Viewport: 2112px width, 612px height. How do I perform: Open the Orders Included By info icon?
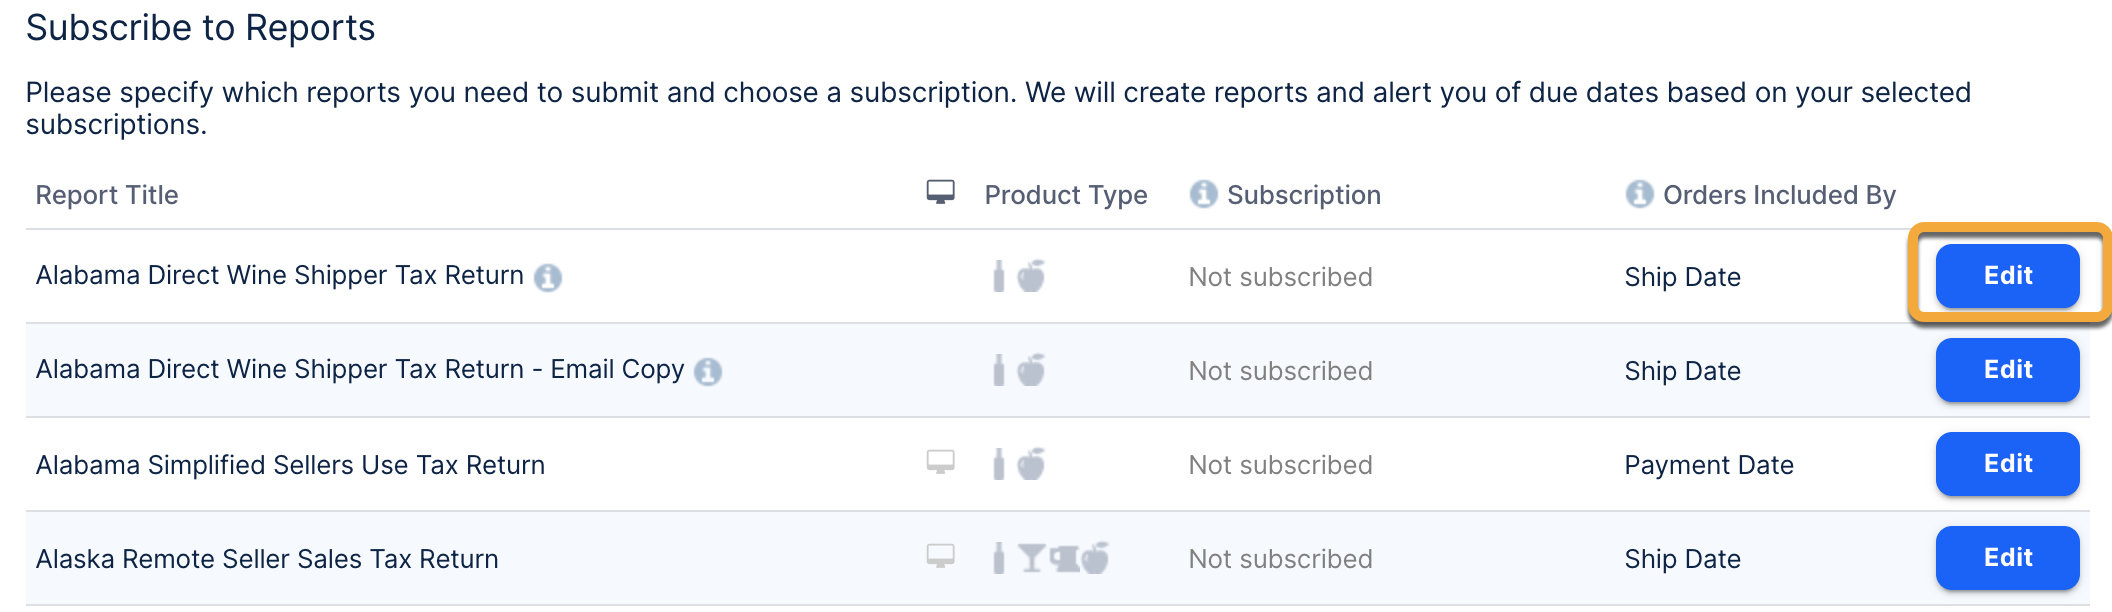[1639, 194]
